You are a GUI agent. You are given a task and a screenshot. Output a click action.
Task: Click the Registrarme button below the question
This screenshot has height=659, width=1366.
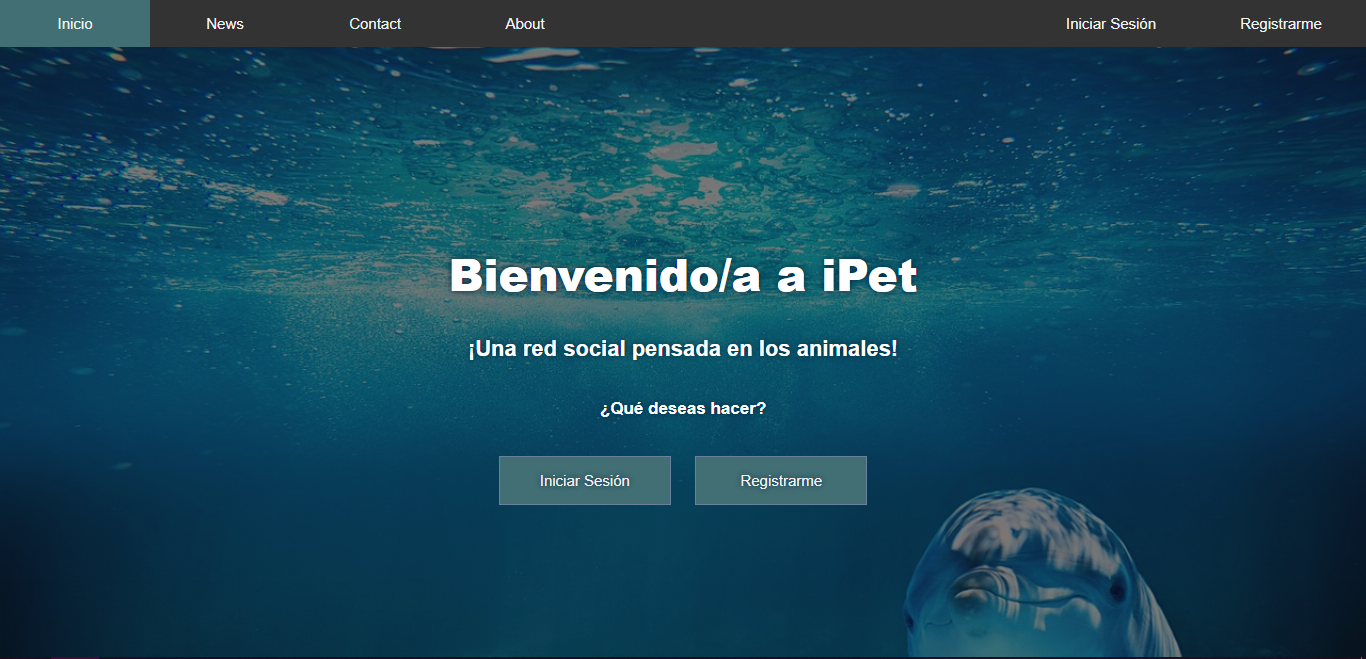(781, 481)
